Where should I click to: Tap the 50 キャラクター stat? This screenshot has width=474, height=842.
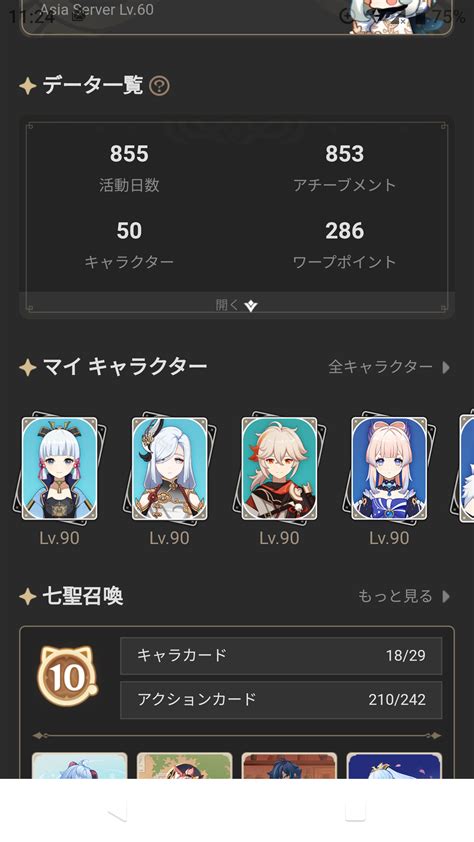(x=129, y=245)
